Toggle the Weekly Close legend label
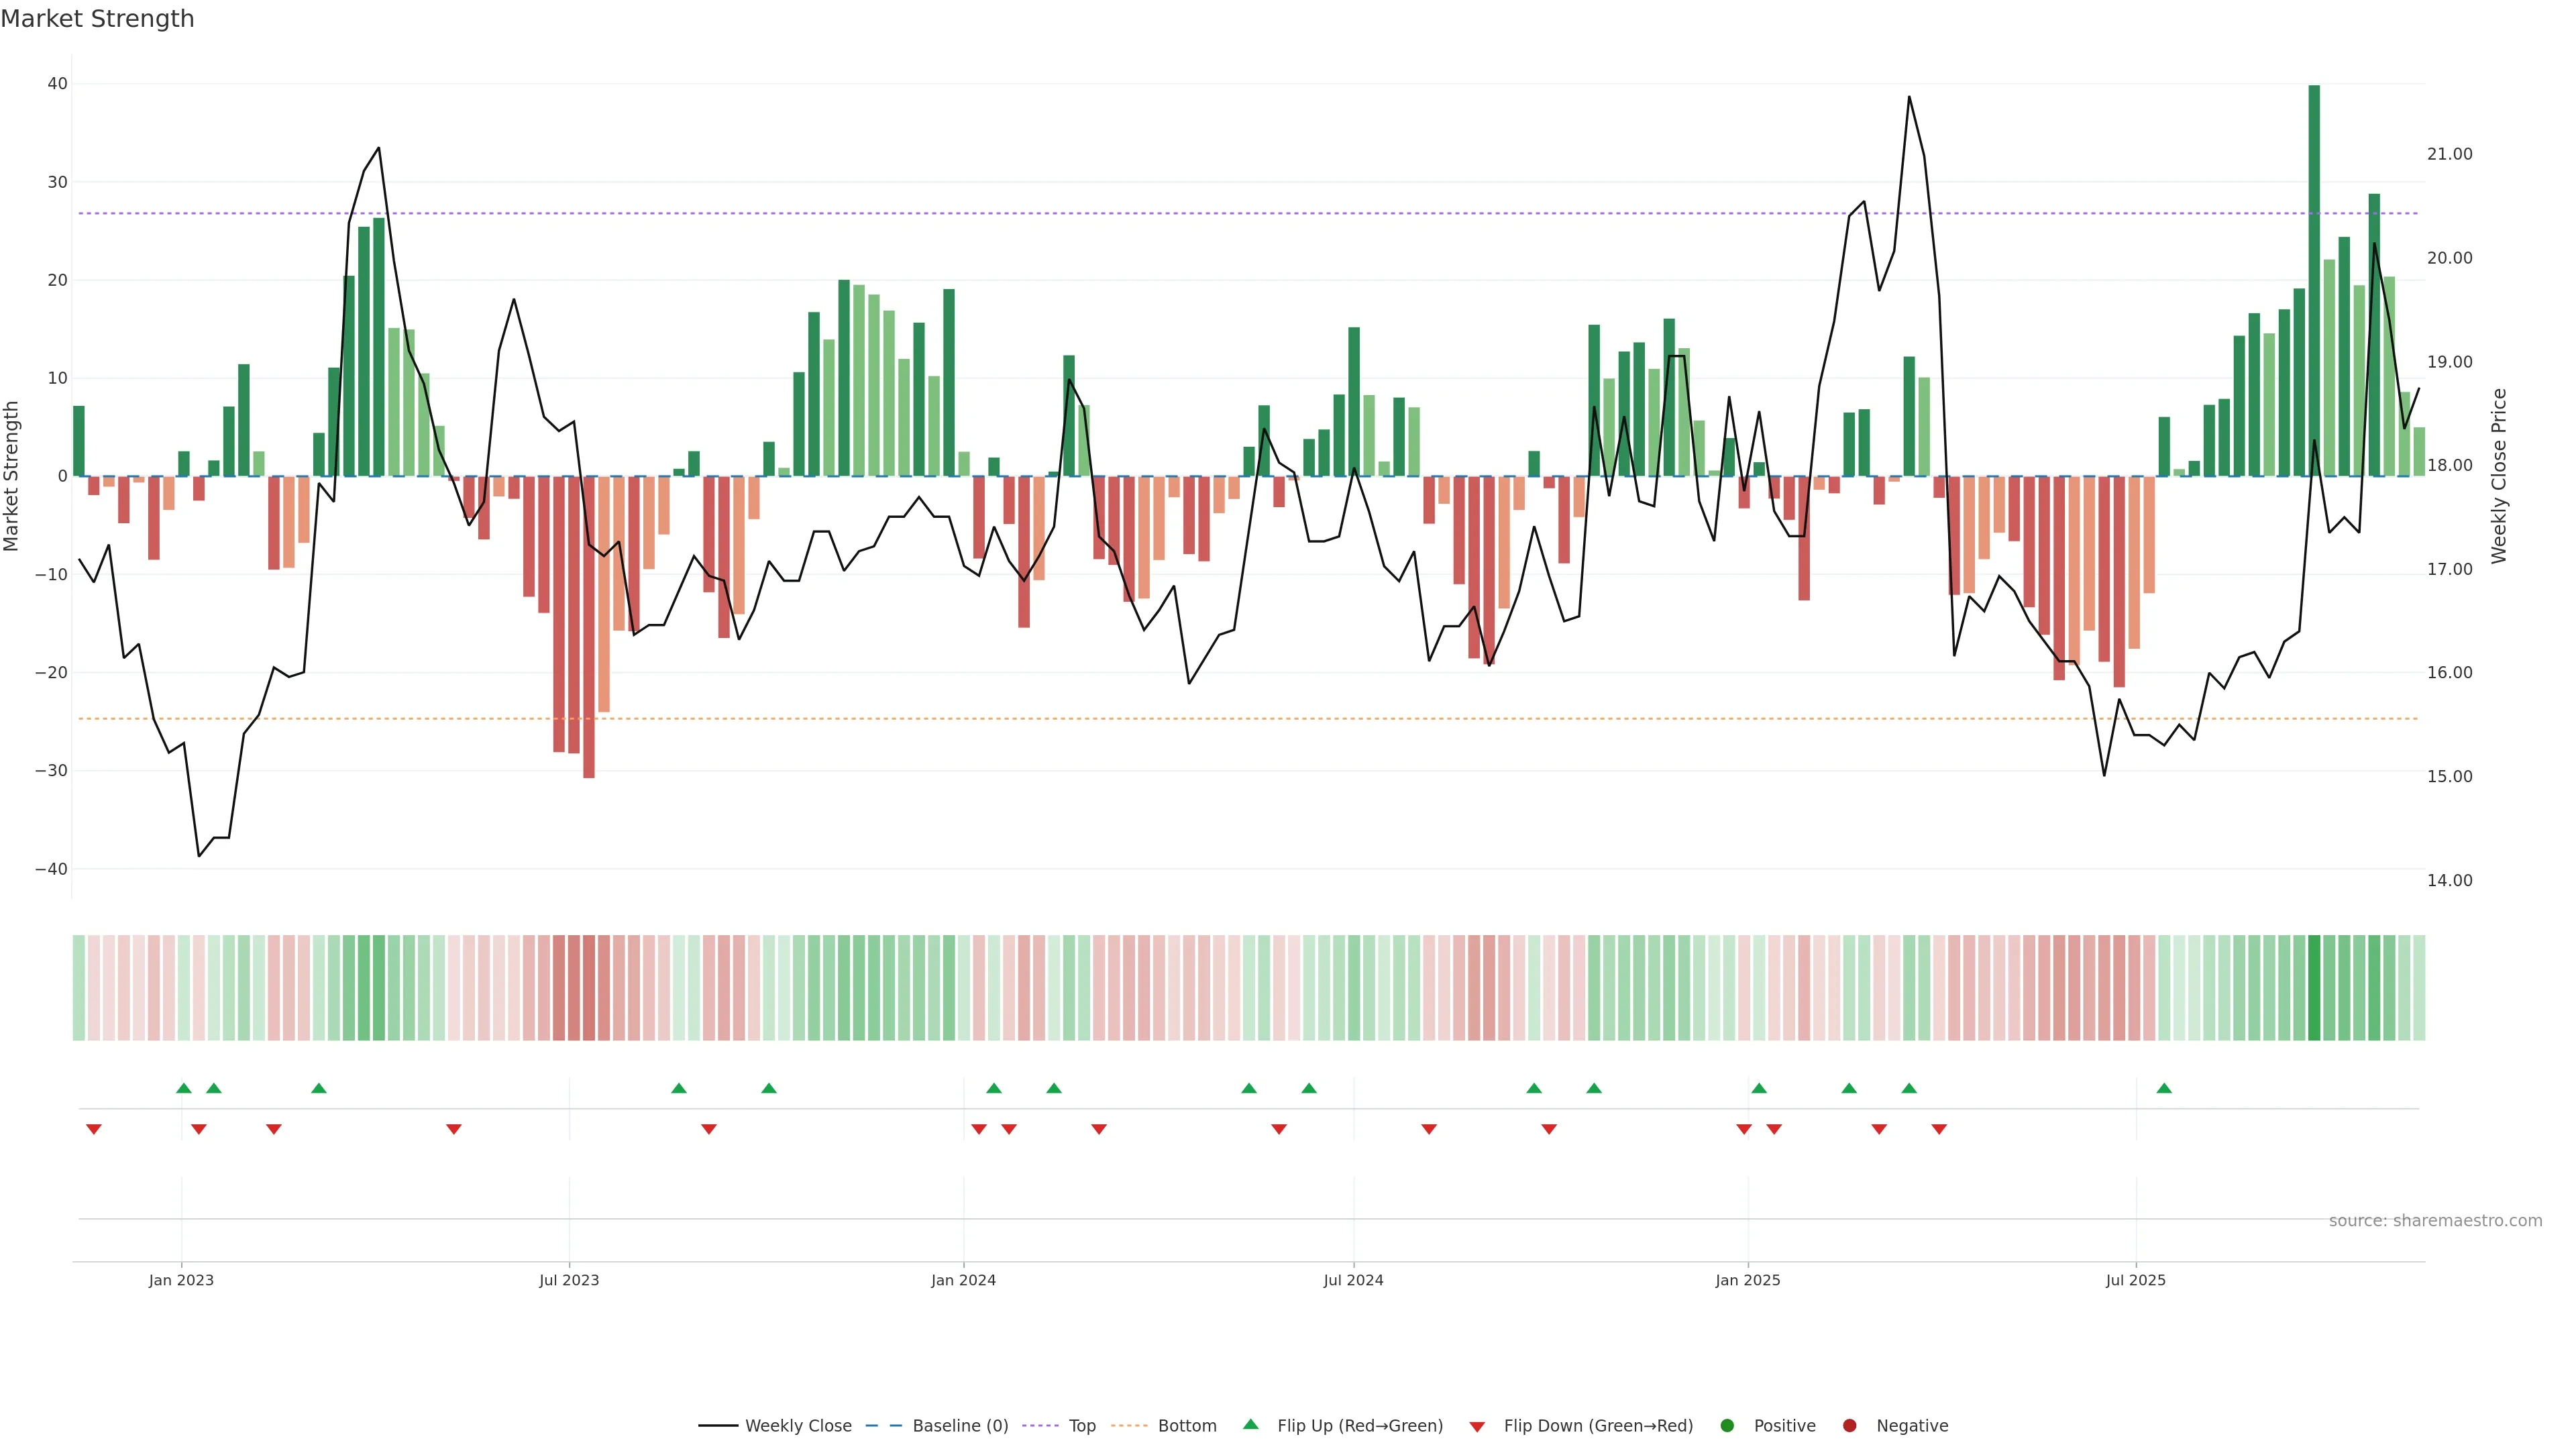Viewport: 2576px width, 1449px height. pyautogui.click(x=798, y=1426)
